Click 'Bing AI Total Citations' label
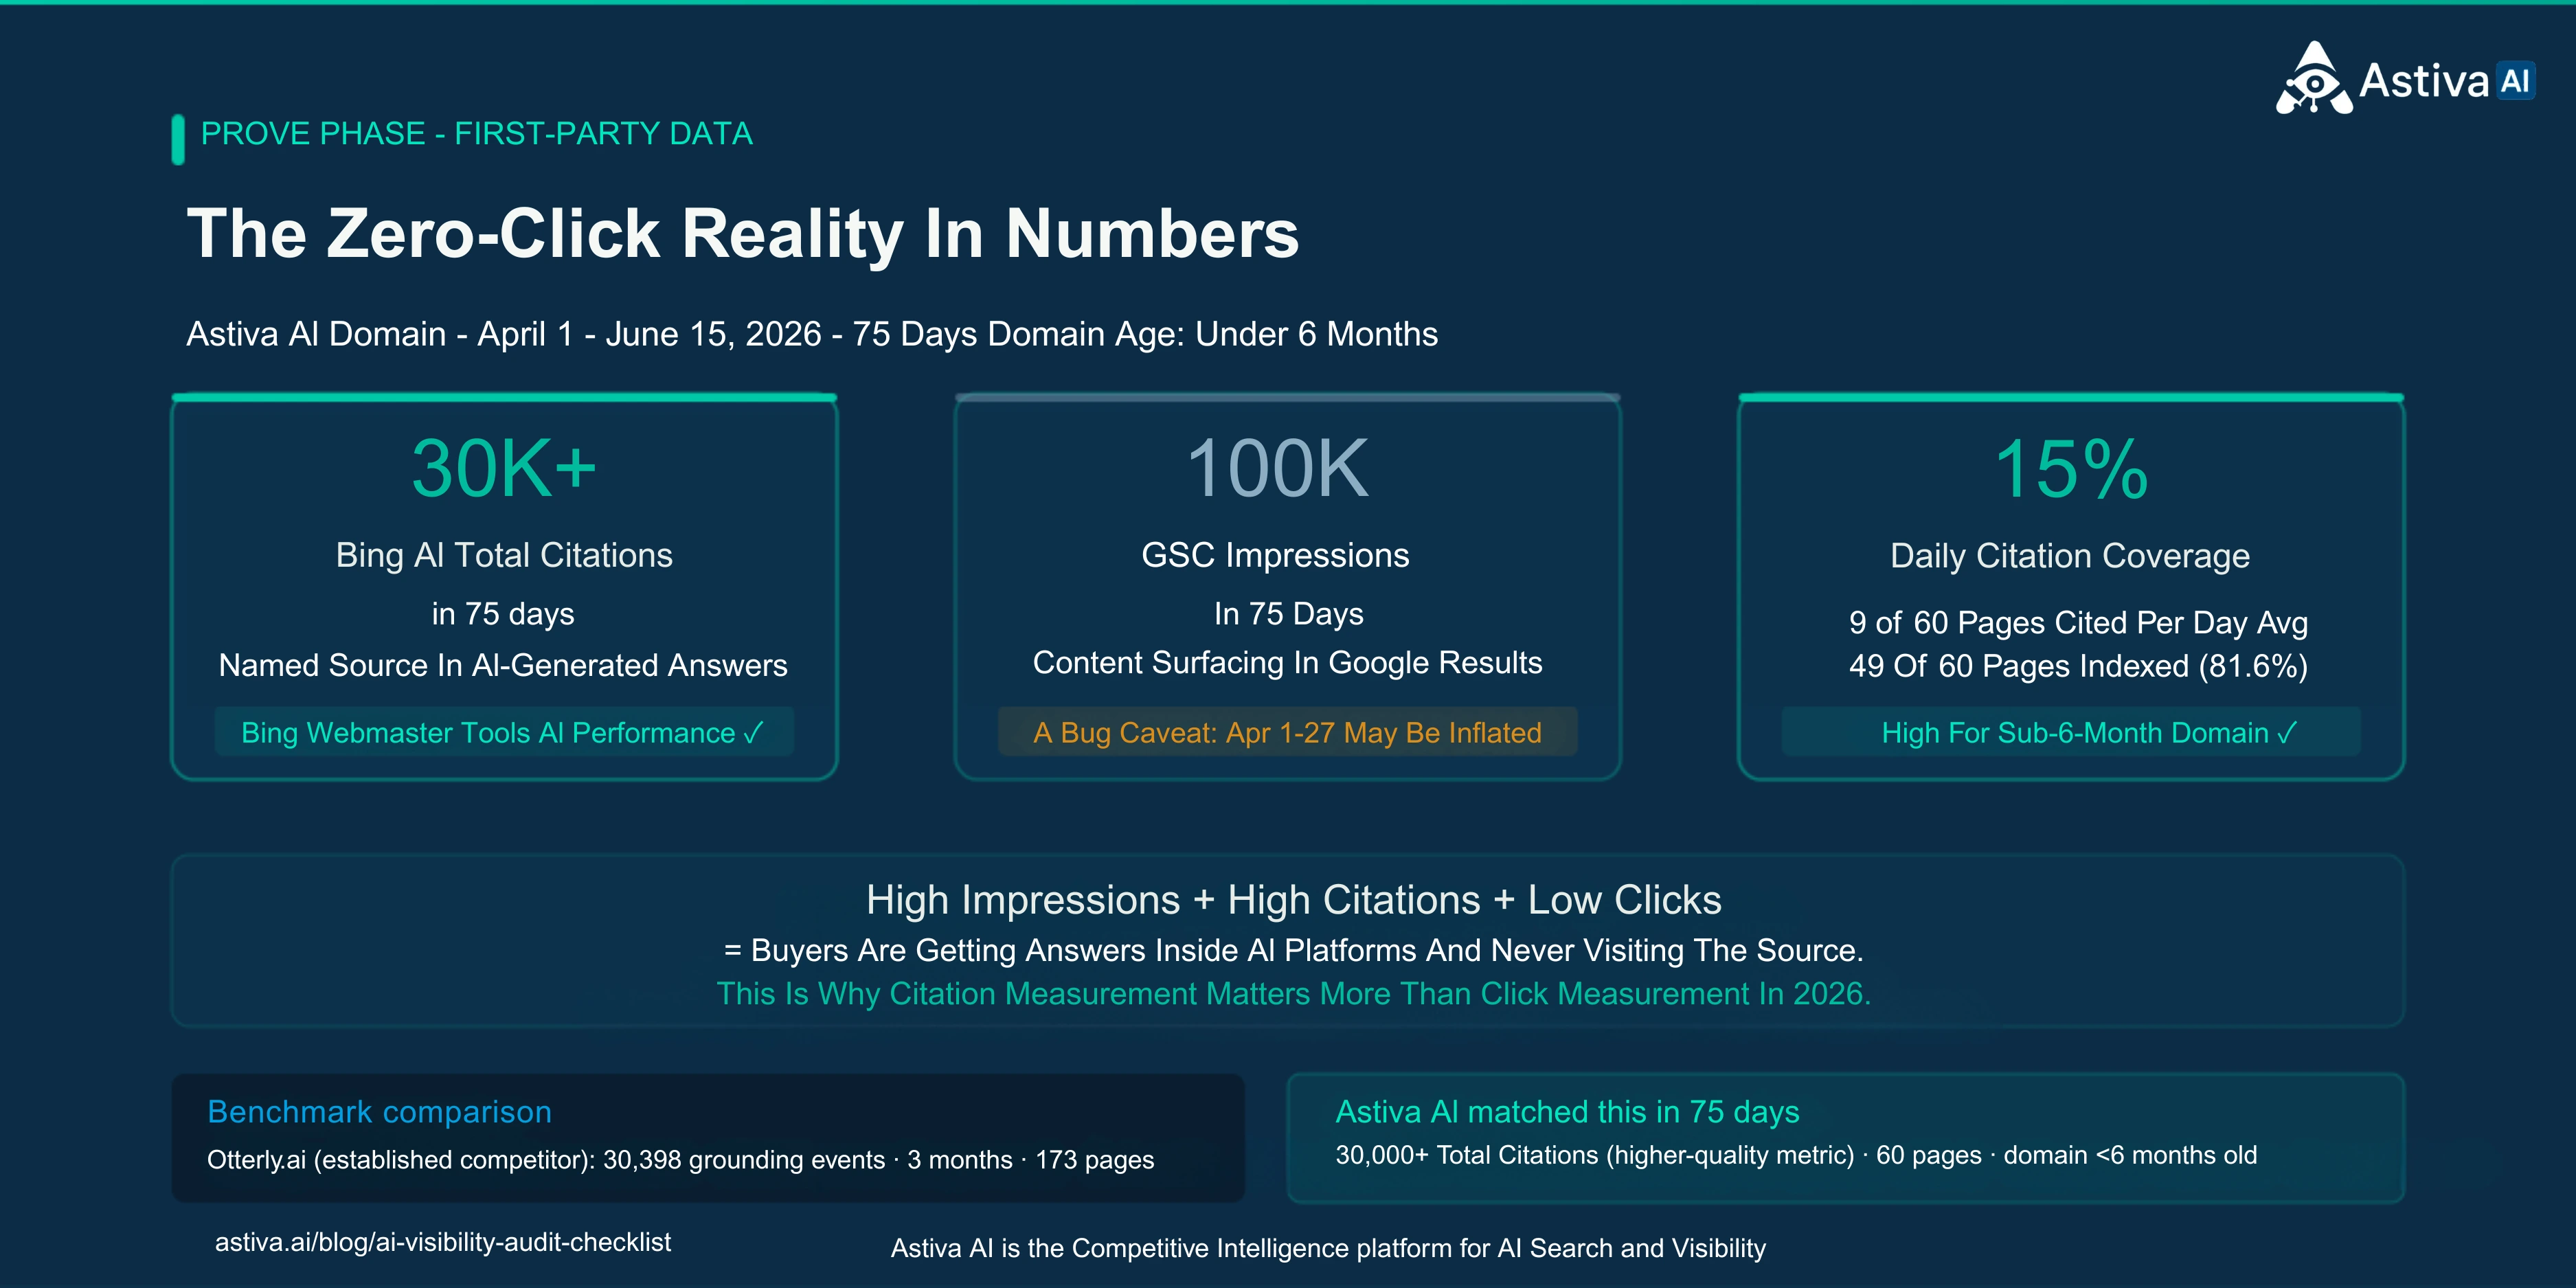The width and height of the screenshot is (2576, 1288). click(x=504, y=555)
